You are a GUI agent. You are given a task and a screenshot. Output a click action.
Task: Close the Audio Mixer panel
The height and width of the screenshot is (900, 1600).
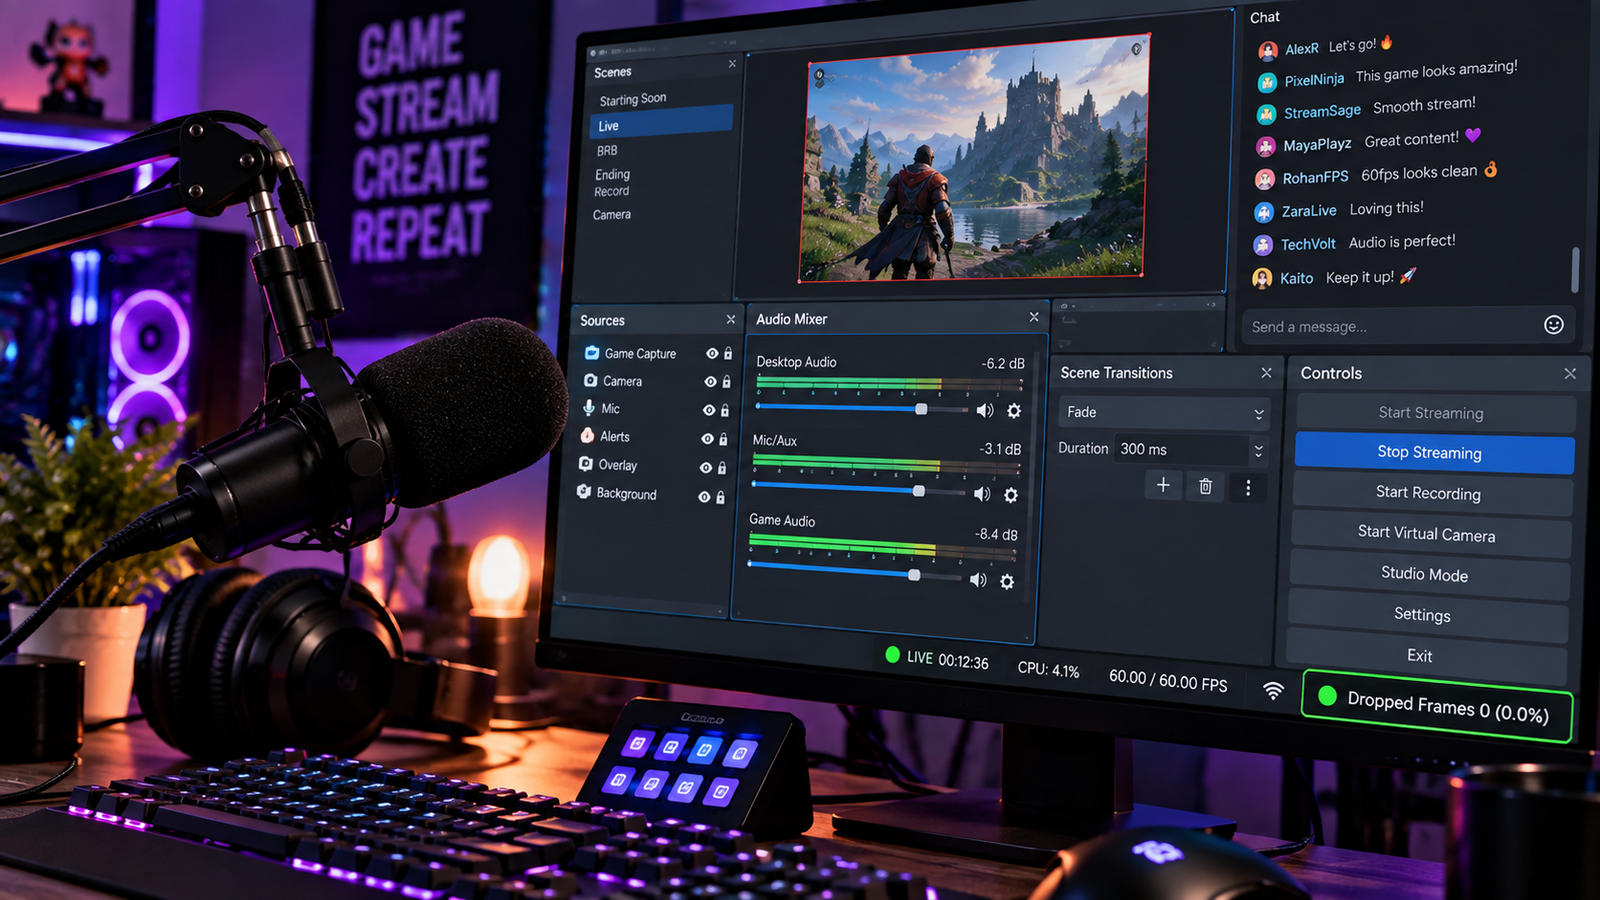pos(1034,317)
